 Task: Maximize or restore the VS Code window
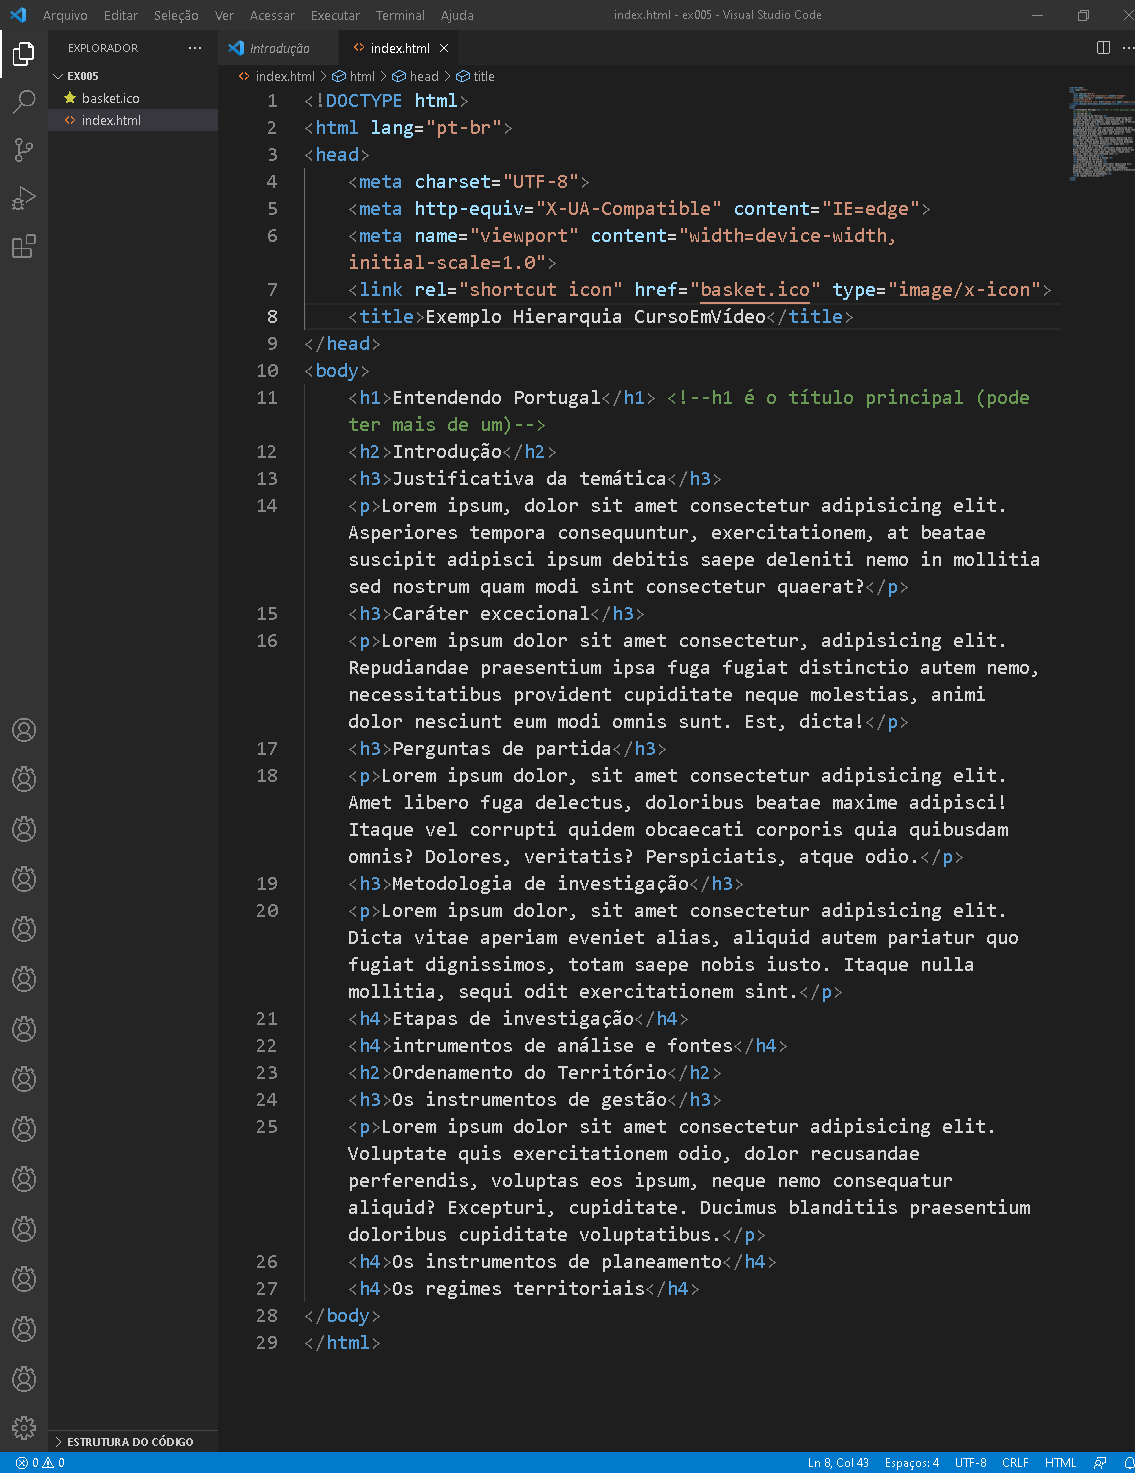click(x=1083, y=15)
